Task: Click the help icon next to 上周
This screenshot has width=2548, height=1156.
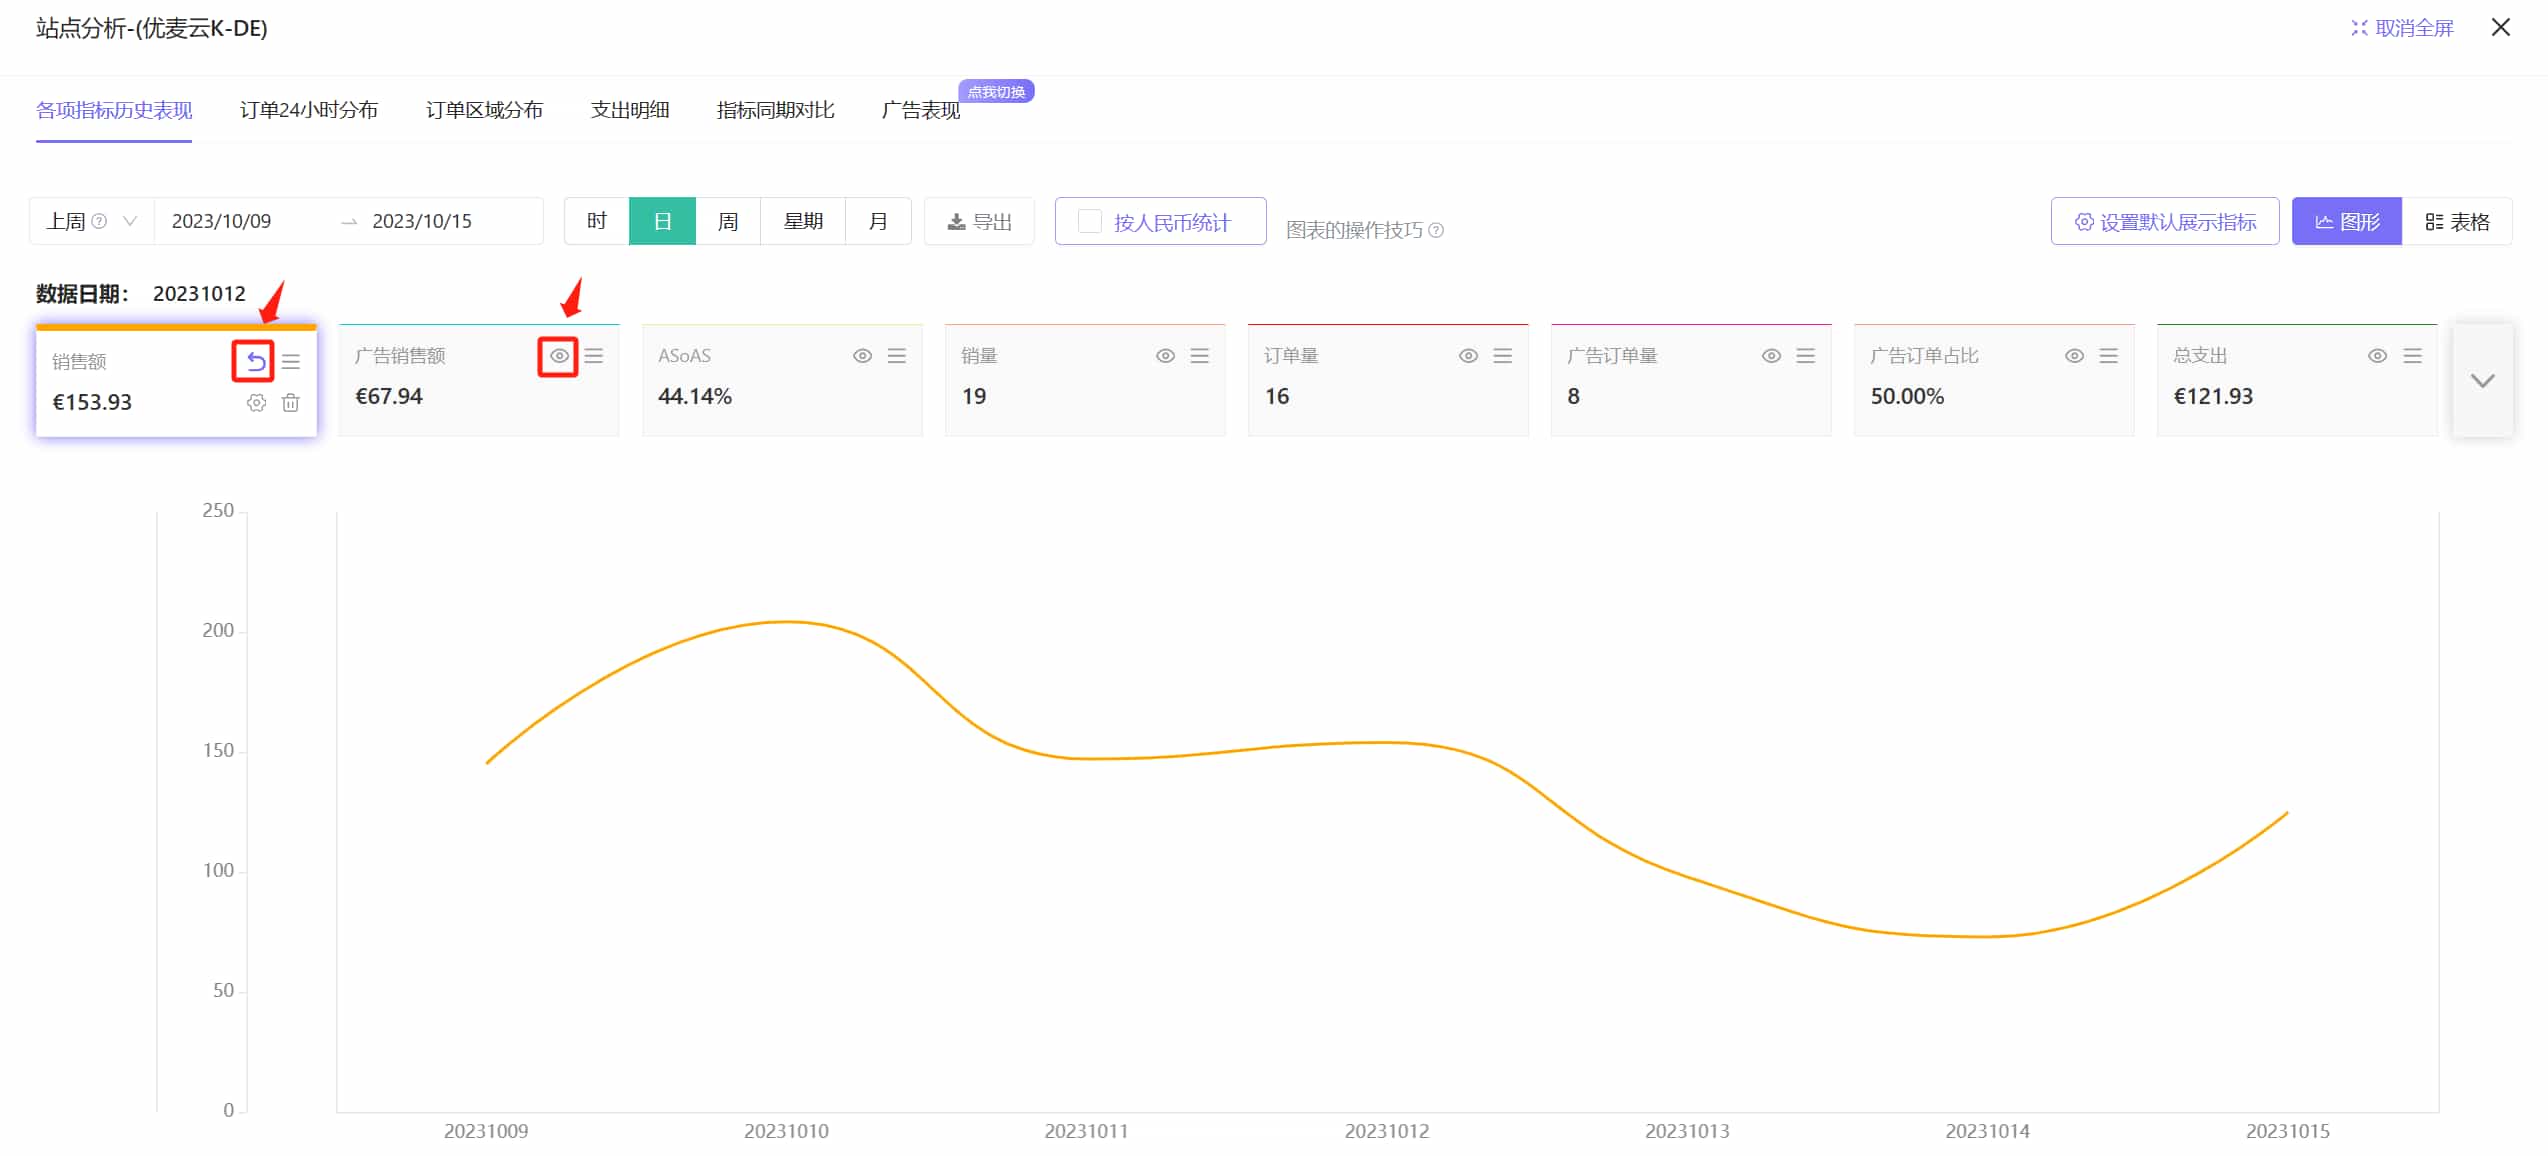Action: [99, 221]
